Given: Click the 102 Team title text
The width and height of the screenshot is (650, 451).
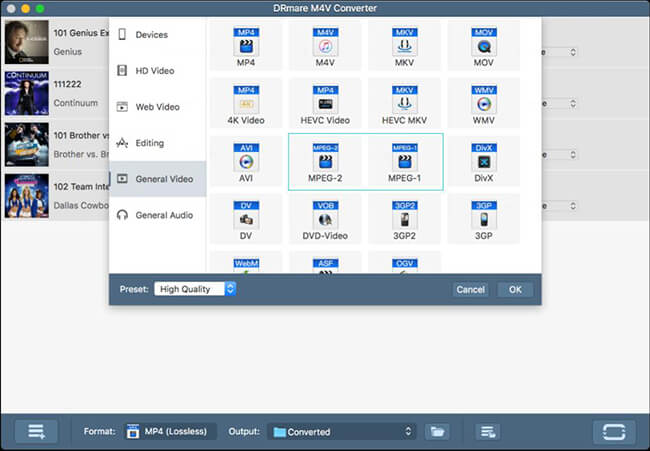Looking at the screenshot, I should (x=81, y=187).
